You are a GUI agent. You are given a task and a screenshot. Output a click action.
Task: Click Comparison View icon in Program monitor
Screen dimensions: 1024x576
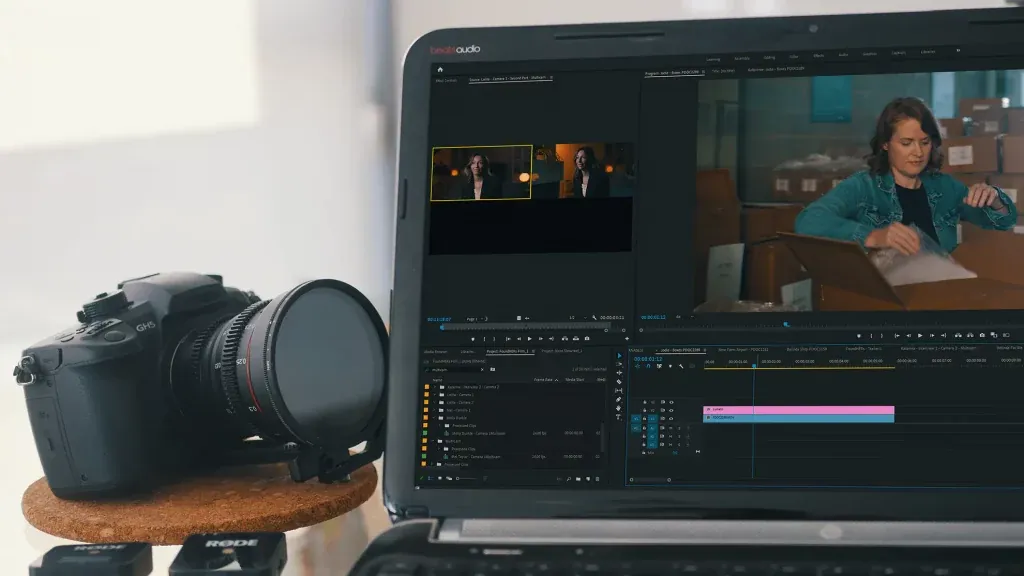(x=994, y=336)
